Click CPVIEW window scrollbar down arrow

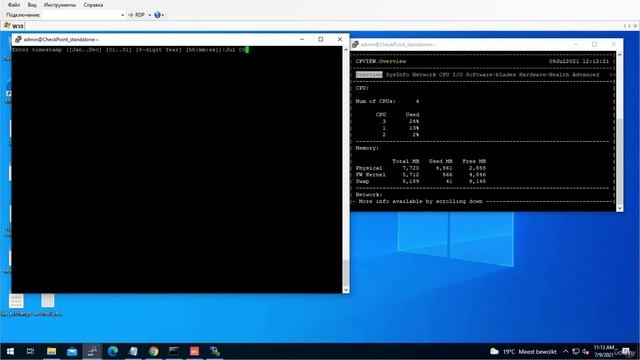620,208
